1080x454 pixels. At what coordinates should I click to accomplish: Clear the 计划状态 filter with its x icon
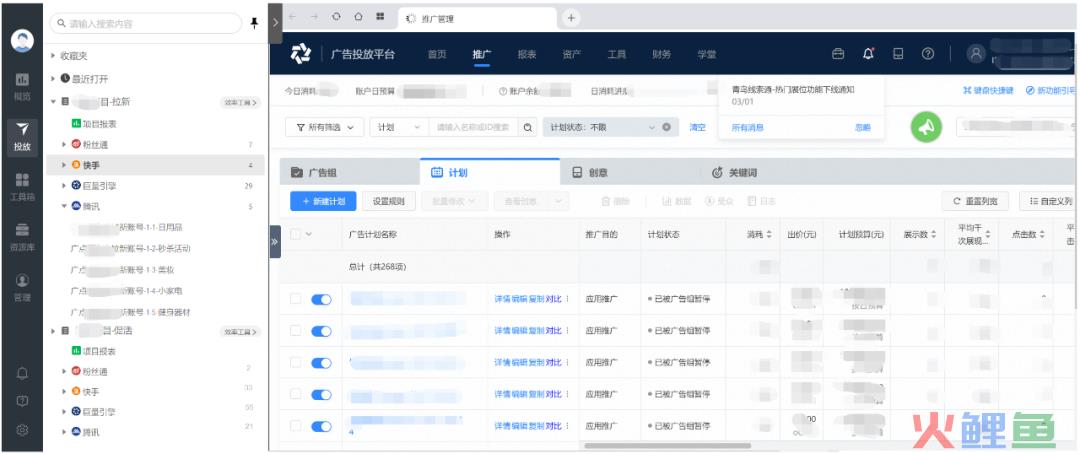tap(667, 127)
